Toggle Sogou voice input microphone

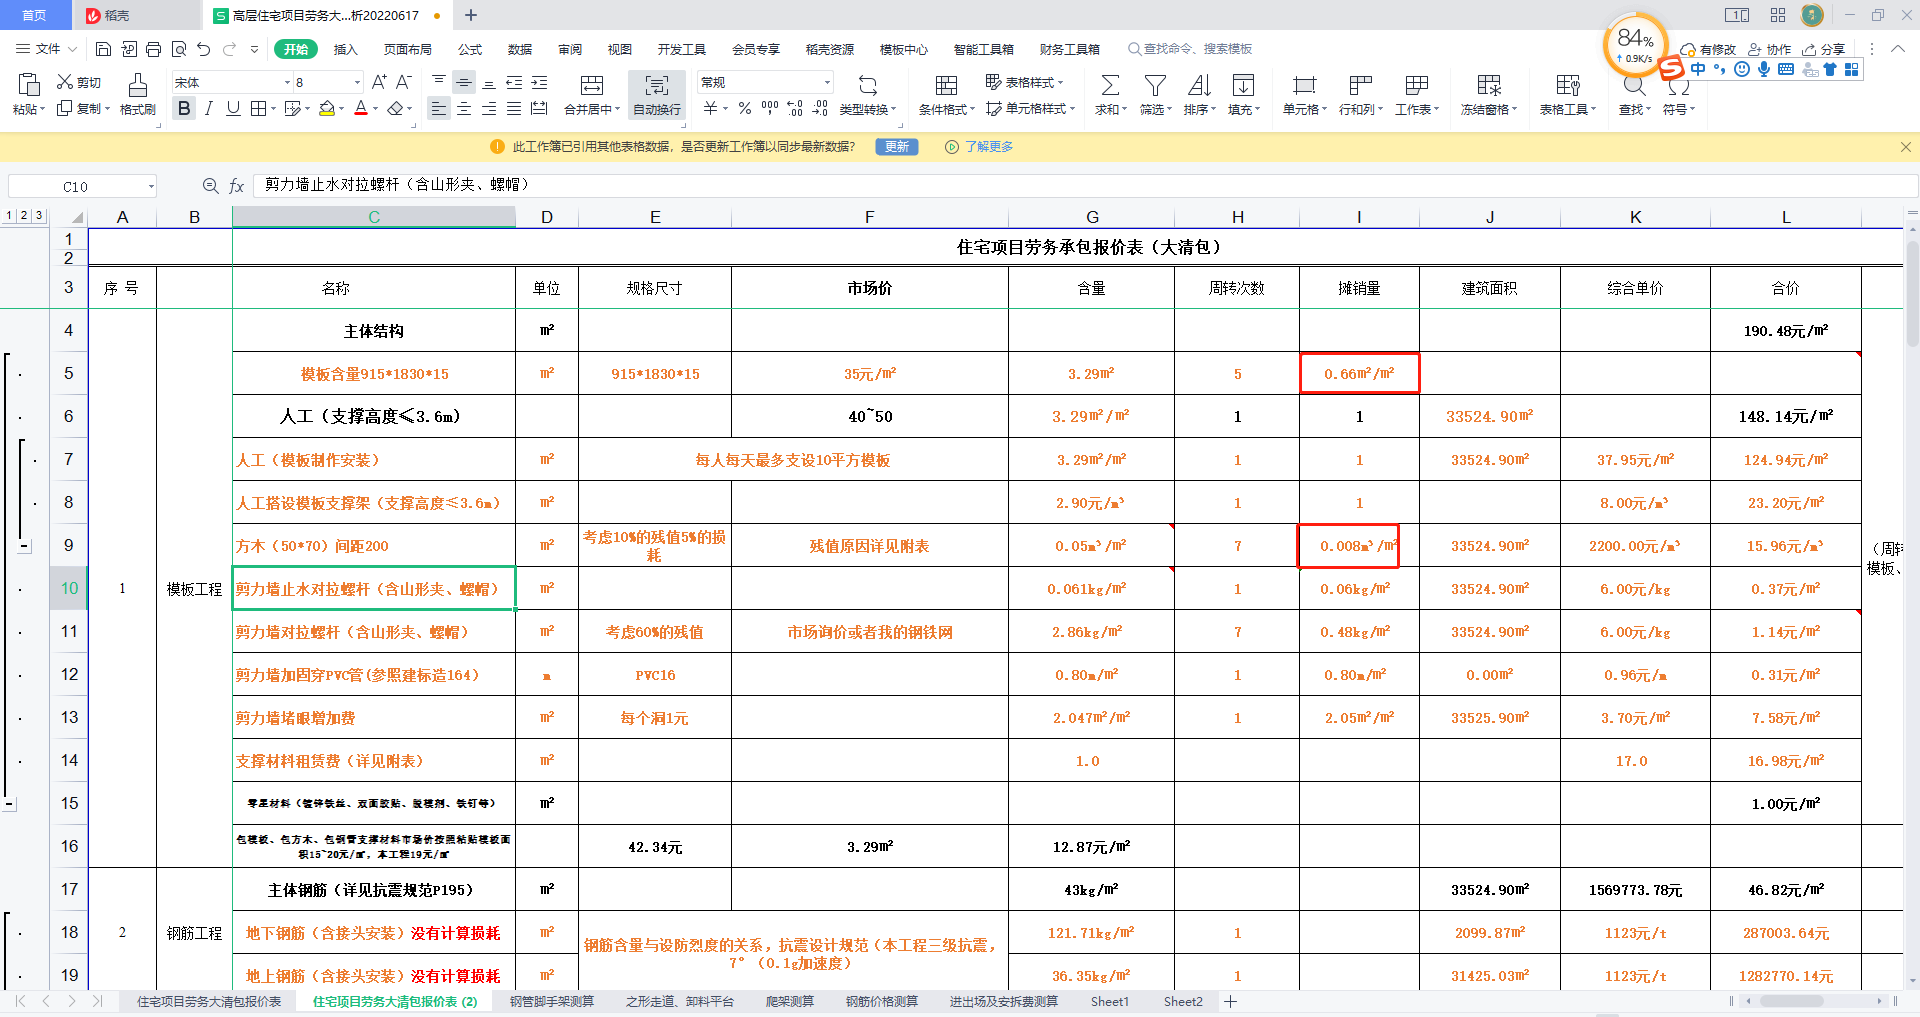click(x=1764, y=69)
